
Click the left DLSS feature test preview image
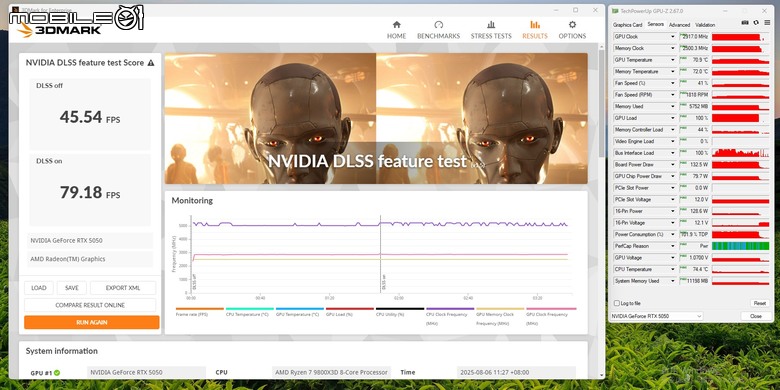270,118
